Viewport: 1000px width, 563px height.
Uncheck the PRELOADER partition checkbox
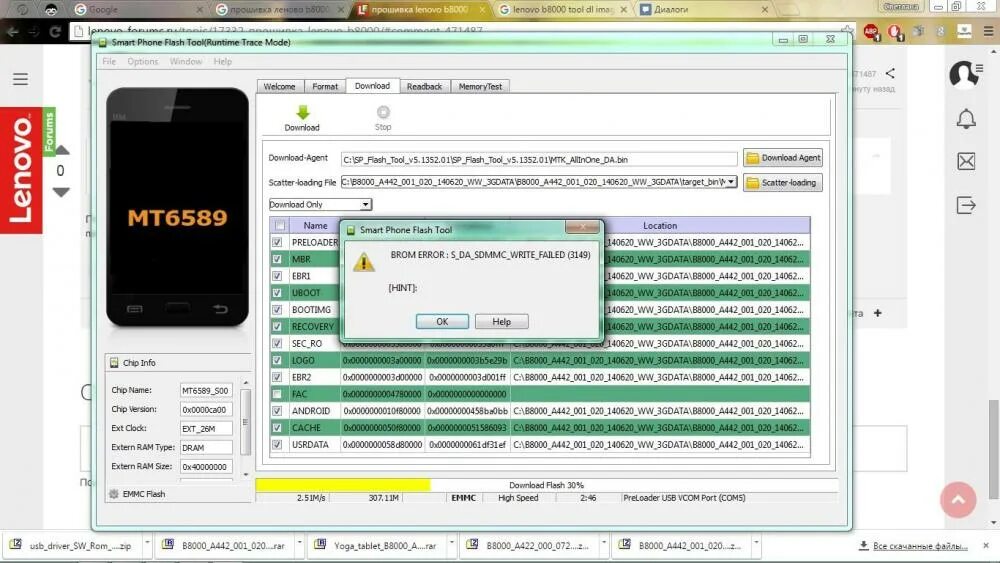(x=277, y=242)
